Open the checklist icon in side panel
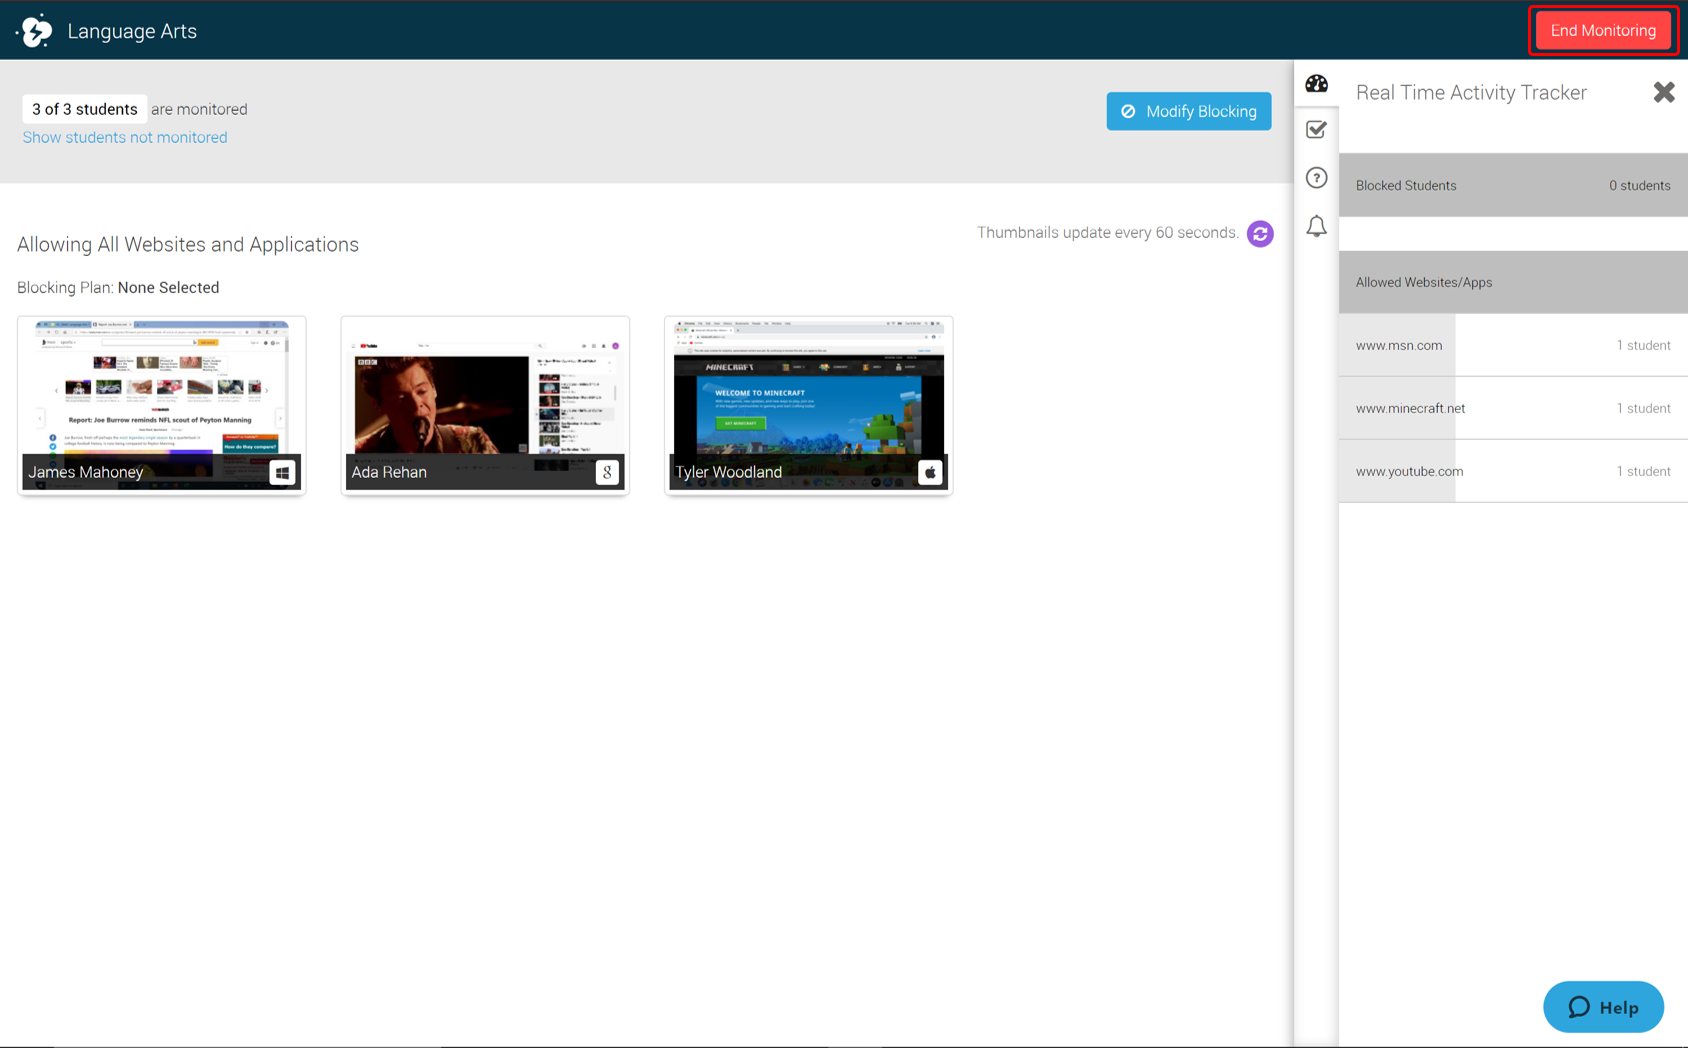This screenshot has width=1688, height=1048. point(1316,130)
